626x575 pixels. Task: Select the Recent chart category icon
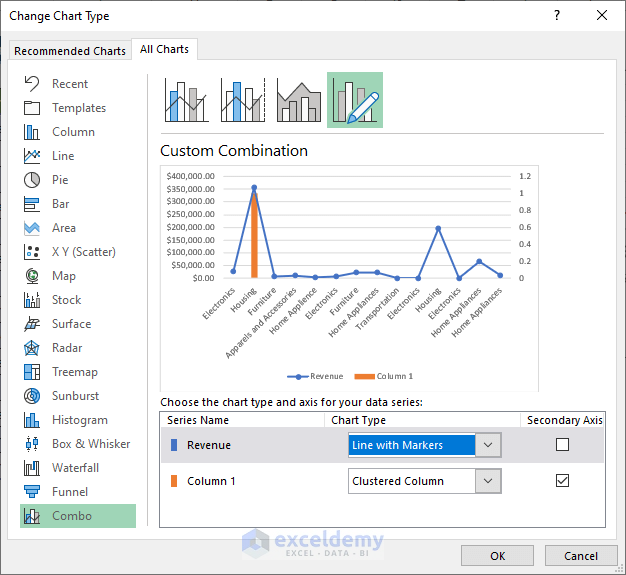click(32, 84)
